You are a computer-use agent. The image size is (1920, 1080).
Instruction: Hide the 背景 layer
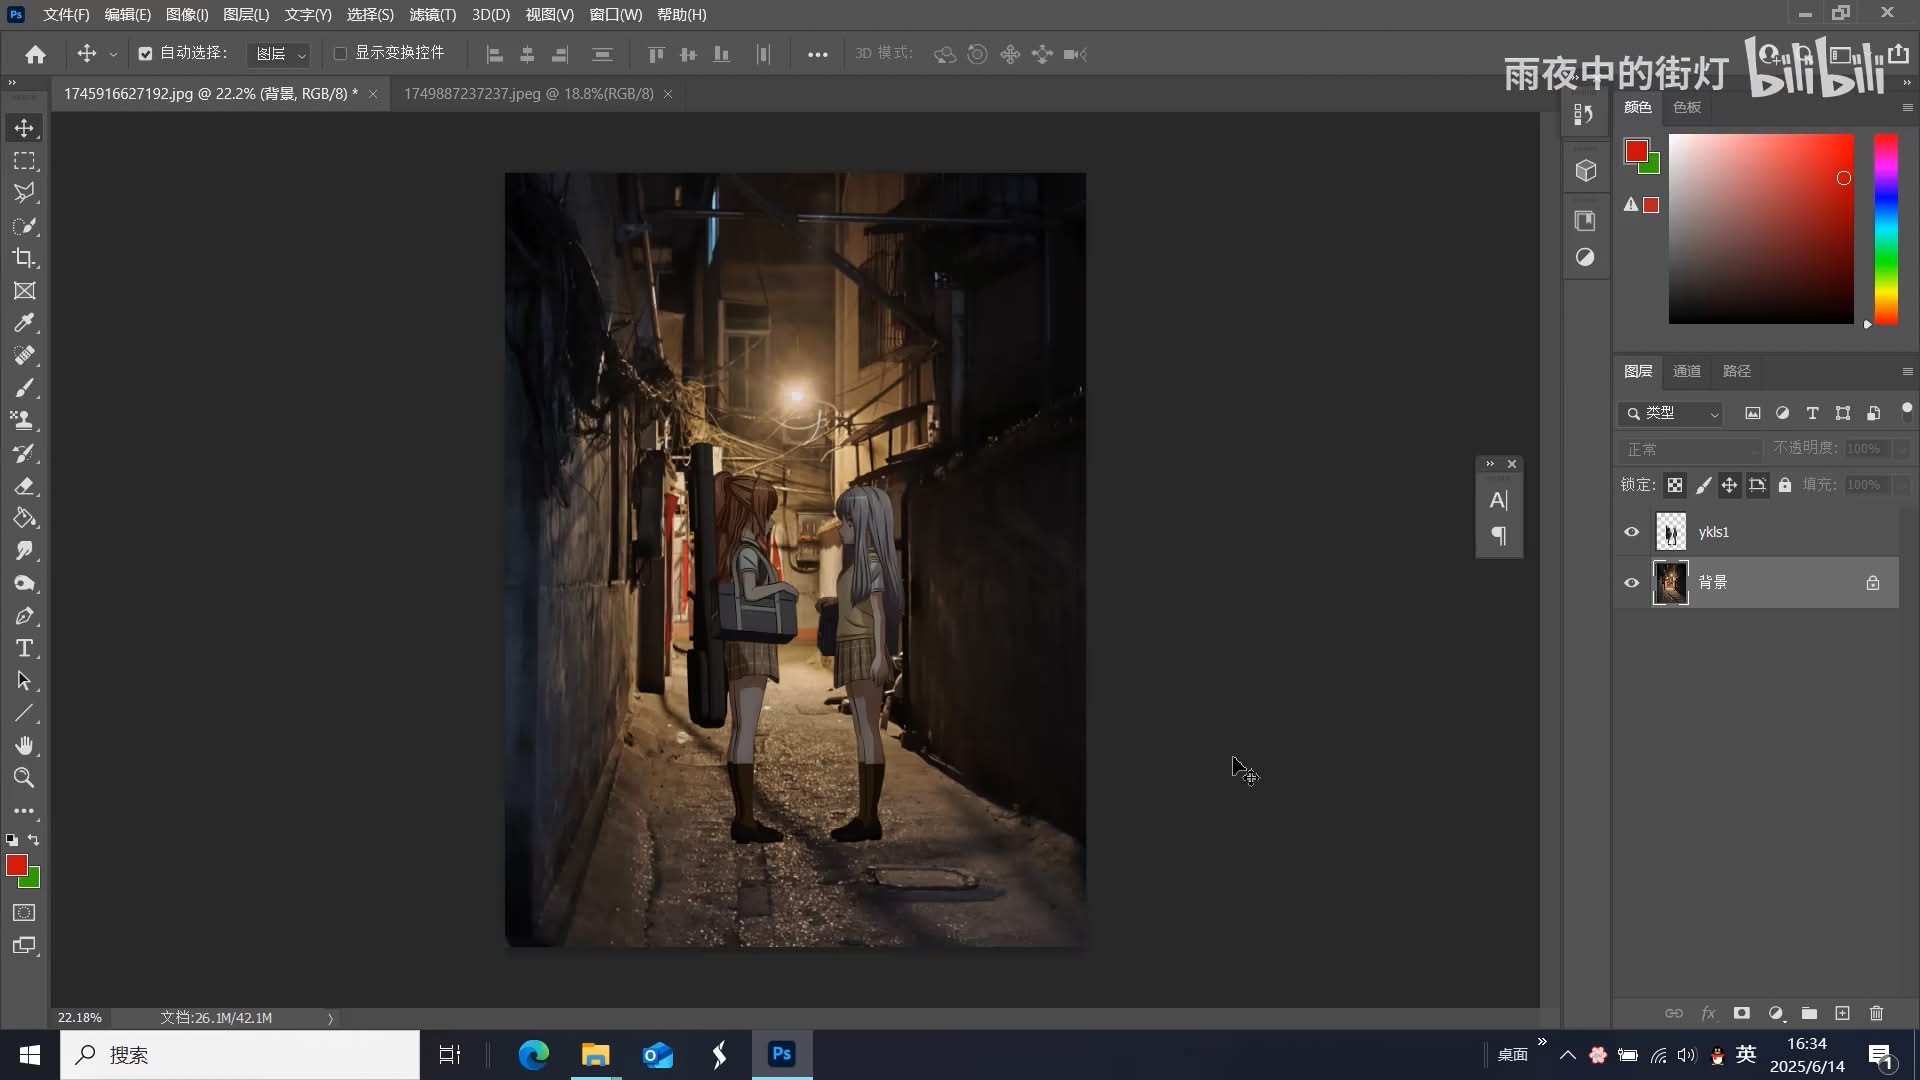[x=1631, y=582]
